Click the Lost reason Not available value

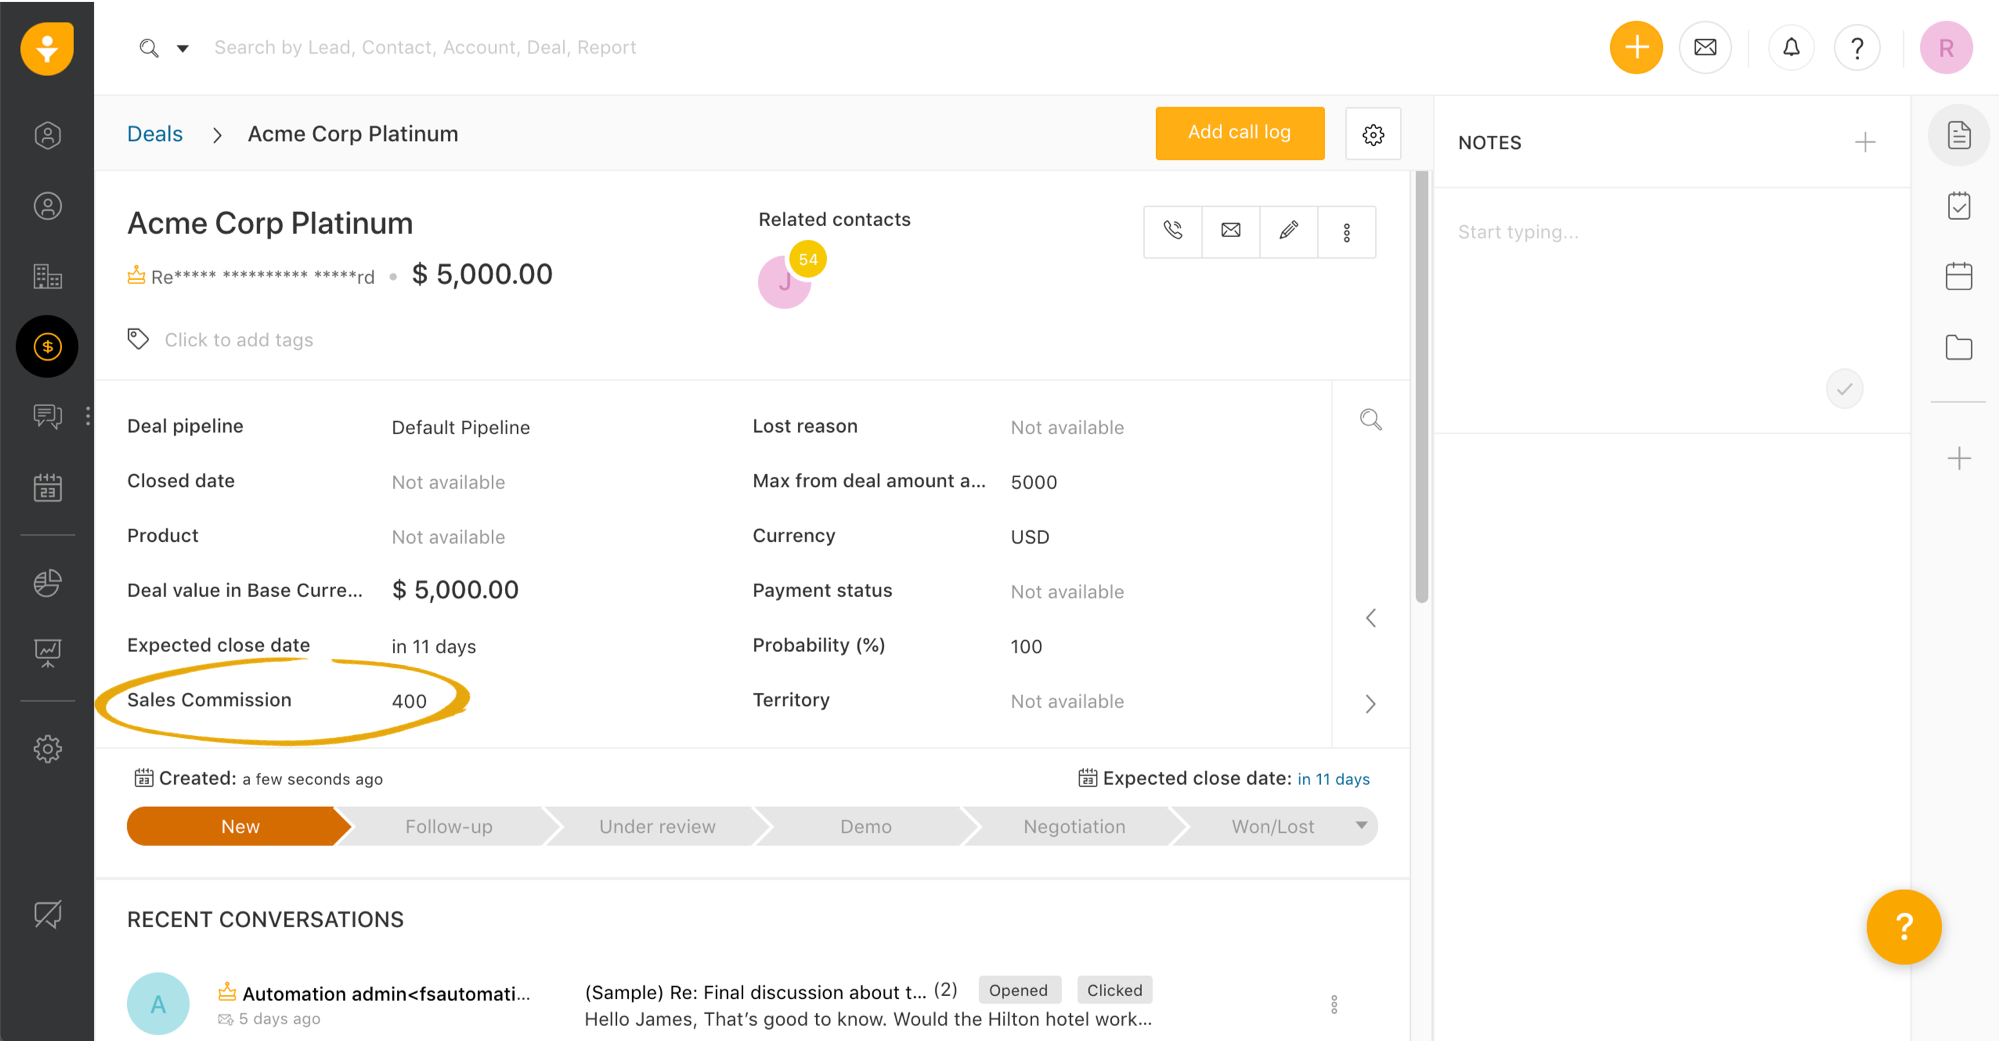(x=1067, y=427)
